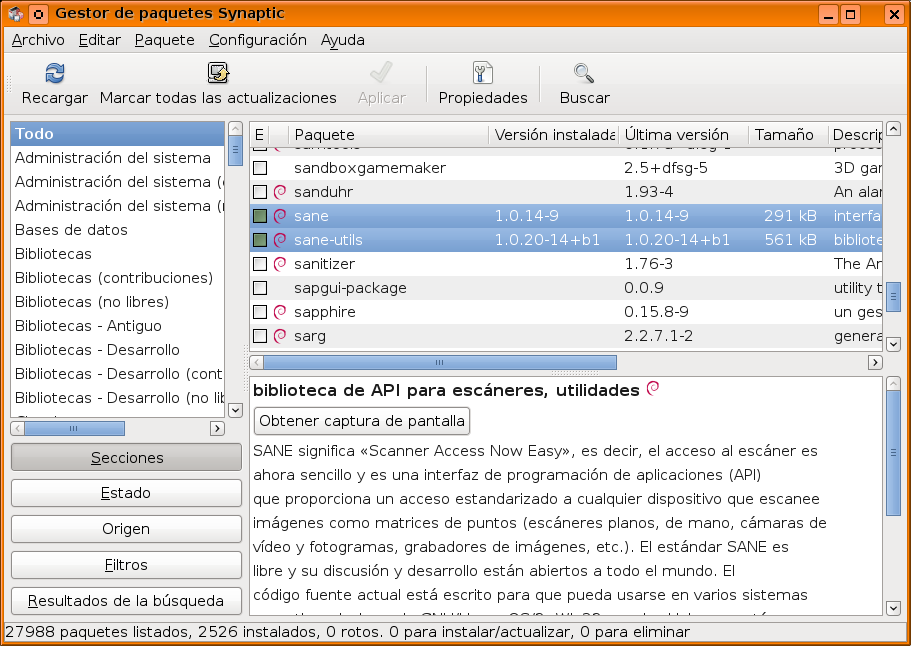Select Bibliotecas (contribuciones) section
Viewport: 911px width, 646px height.
point(117,278)
